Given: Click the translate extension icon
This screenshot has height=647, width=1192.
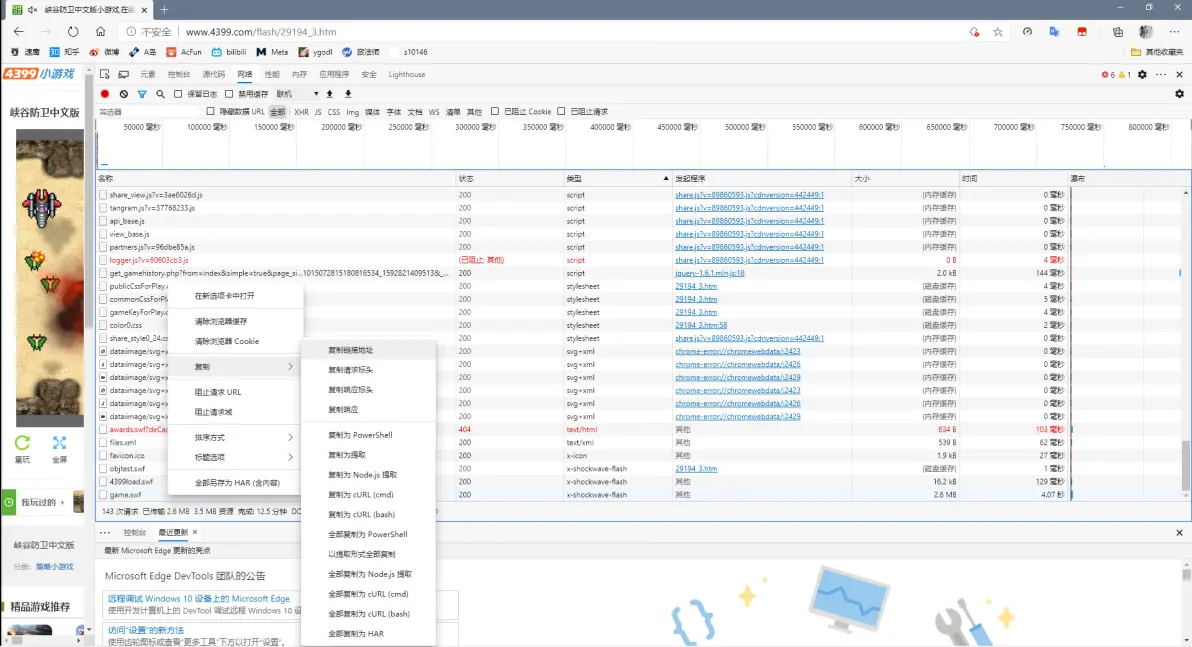Looking at the screenshot, I should [x=1054, y=32].
